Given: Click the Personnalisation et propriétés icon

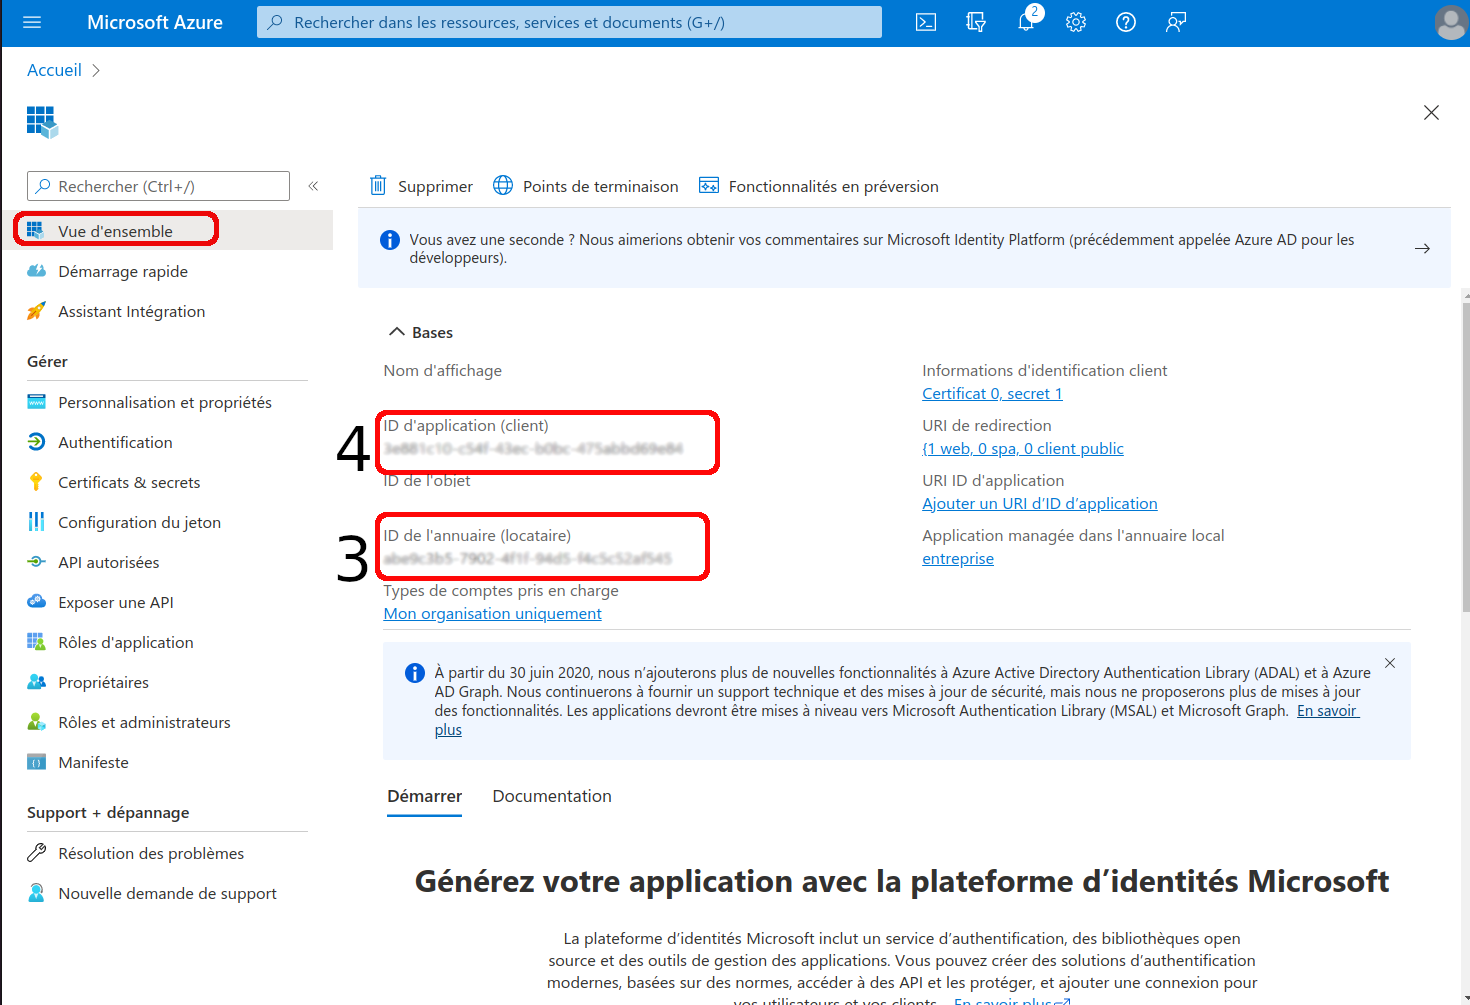Looking at the screenshot, I should point(37,402).
